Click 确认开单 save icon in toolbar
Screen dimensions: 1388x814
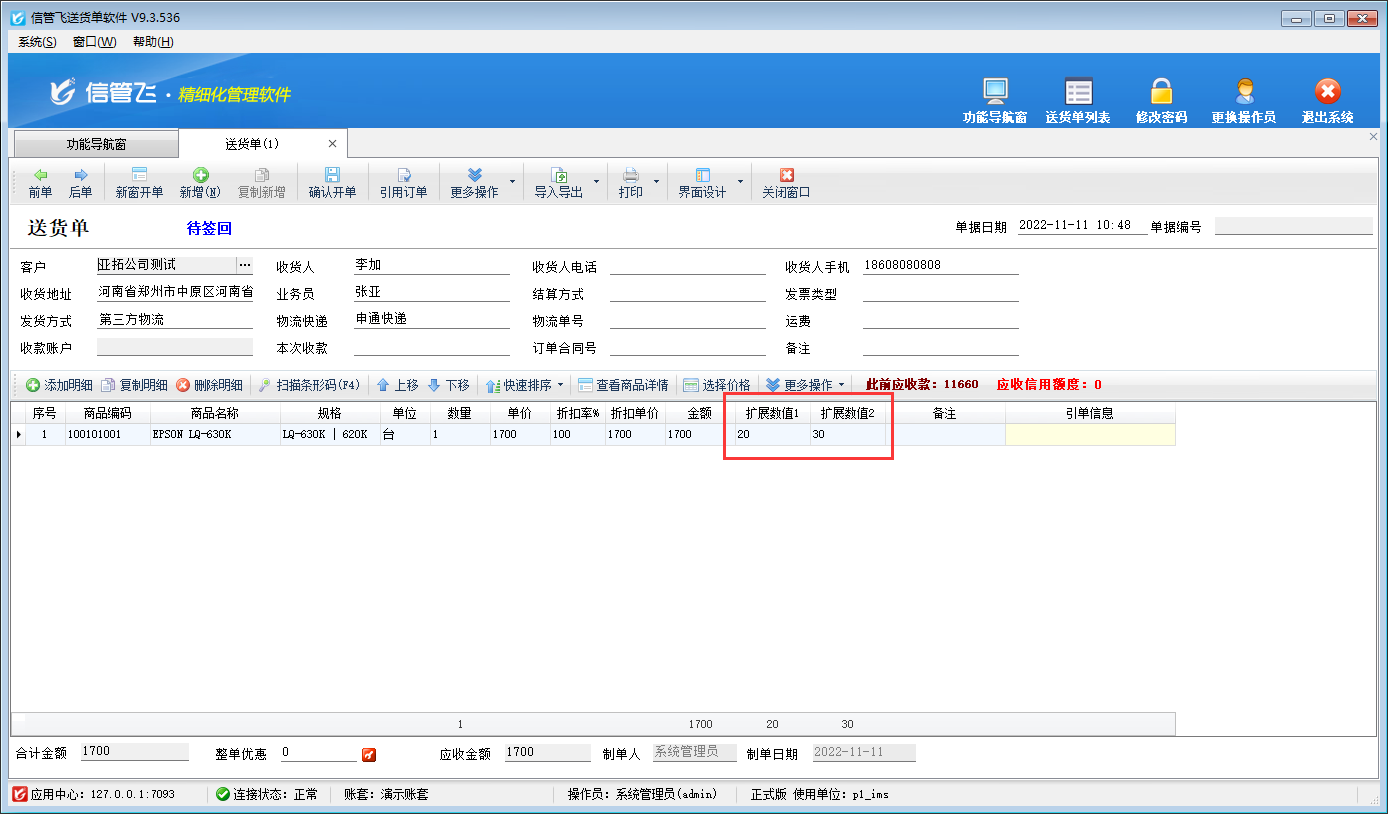tap(332, 175)
